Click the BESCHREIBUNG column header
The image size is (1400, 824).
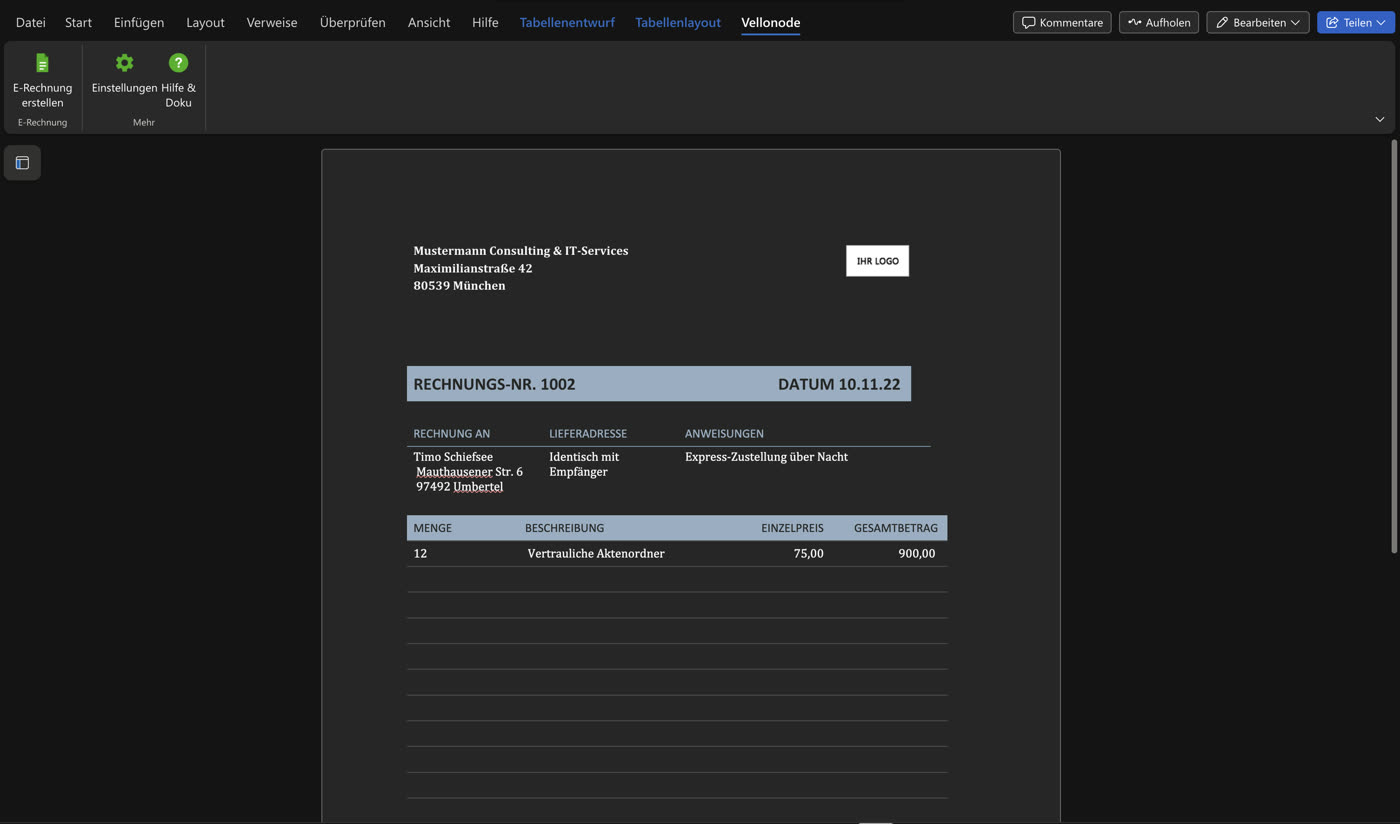tap(564, 528)
